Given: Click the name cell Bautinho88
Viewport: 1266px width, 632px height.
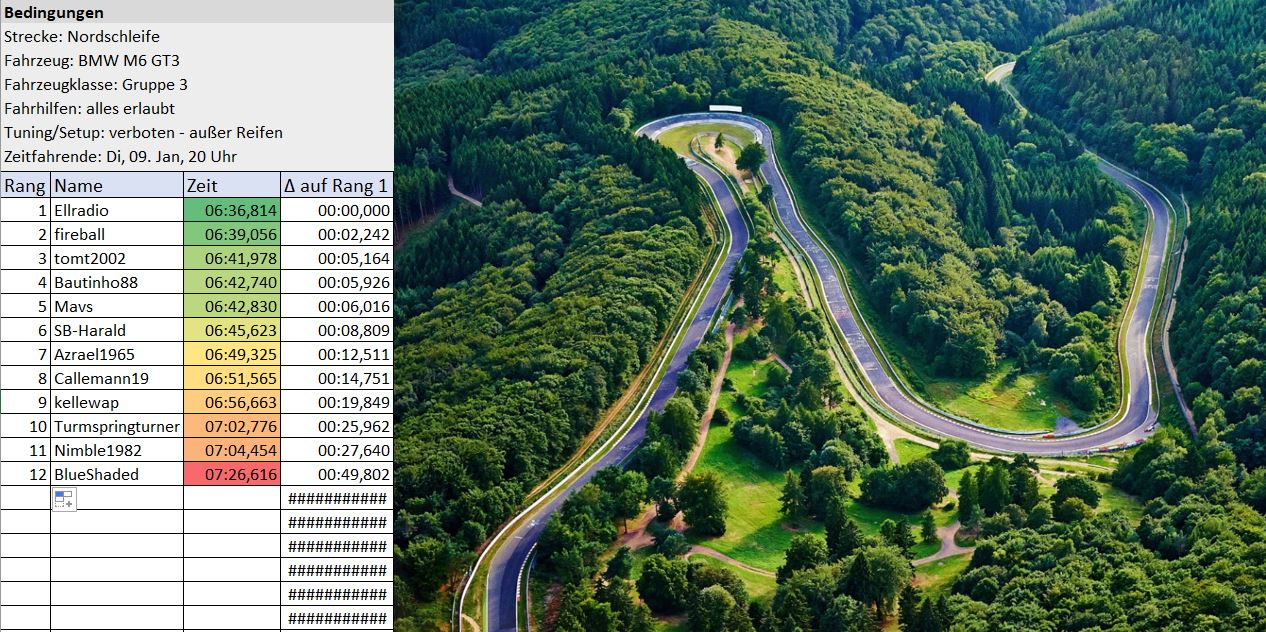Looking at the screenshot, I should coord(117,282).
